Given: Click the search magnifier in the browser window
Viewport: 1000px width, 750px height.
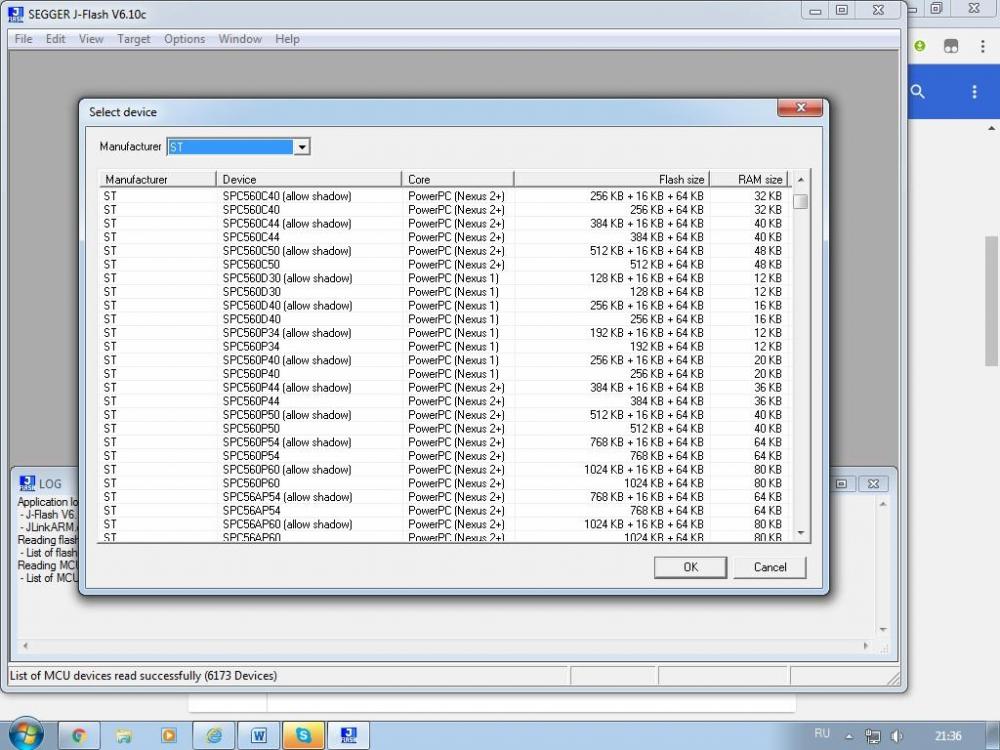Looking at the screenshot, I should coord(917,91).
